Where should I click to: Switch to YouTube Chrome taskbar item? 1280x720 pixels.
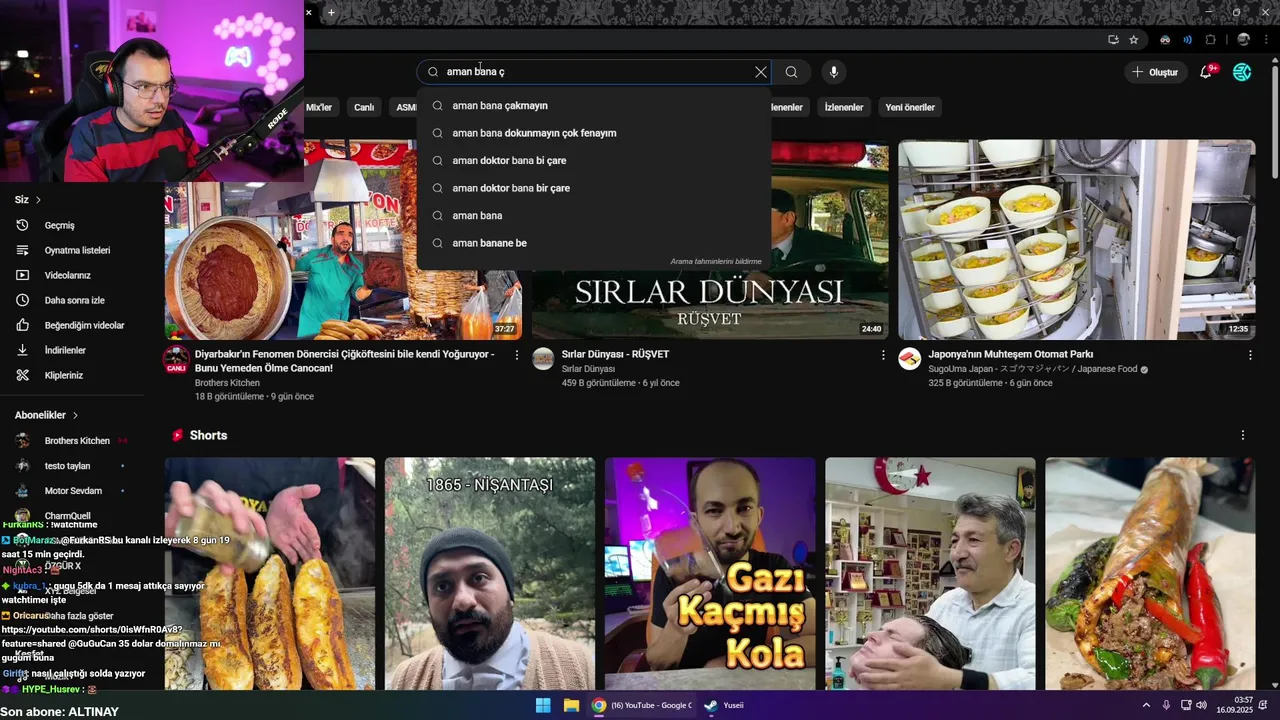point(642,705)
